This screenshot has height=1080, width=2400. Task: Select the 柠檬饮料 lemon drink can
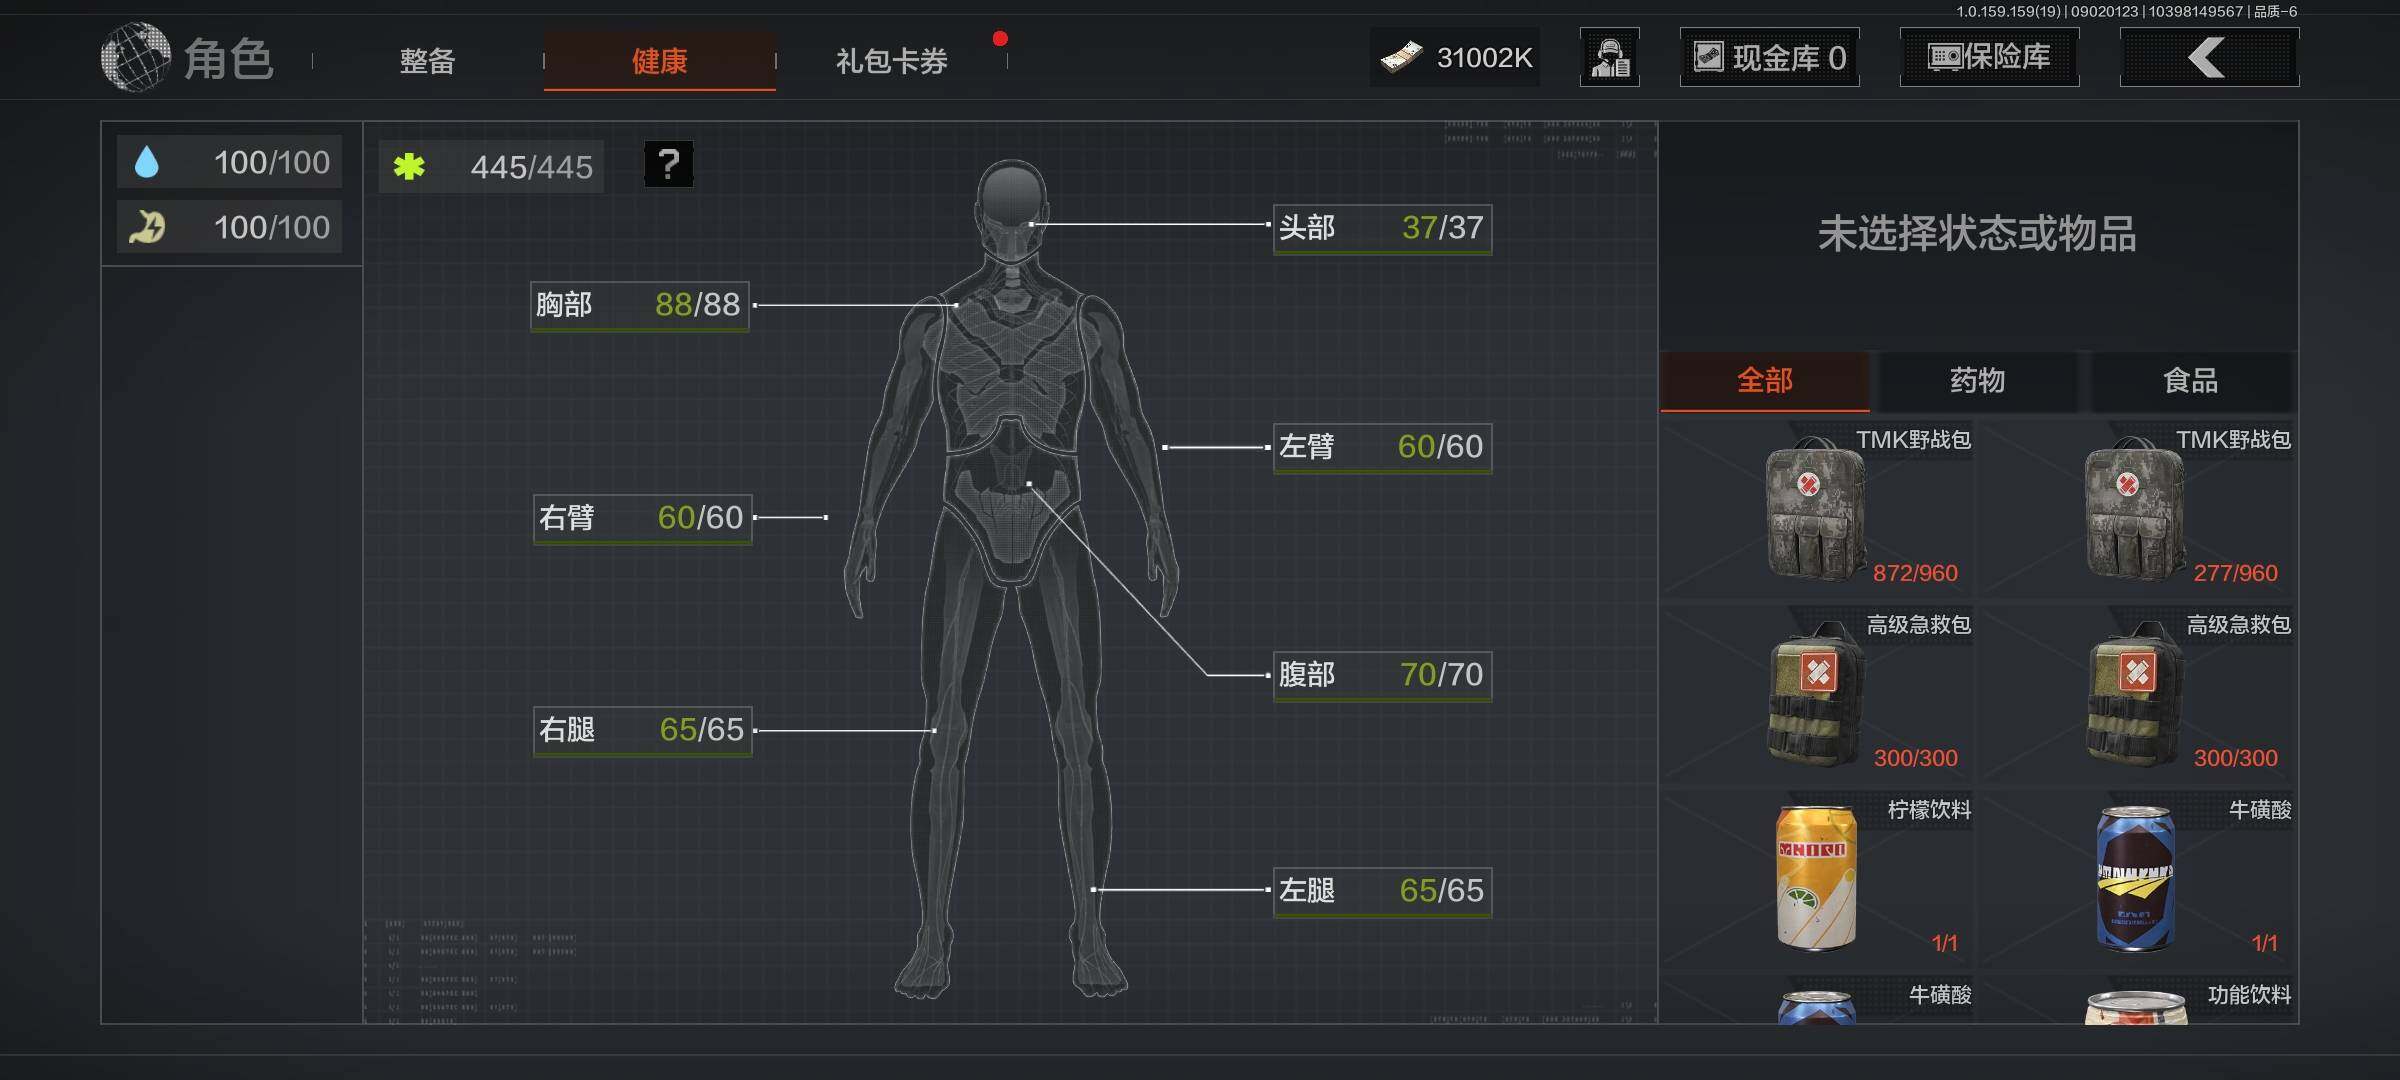coord(1818,878)
